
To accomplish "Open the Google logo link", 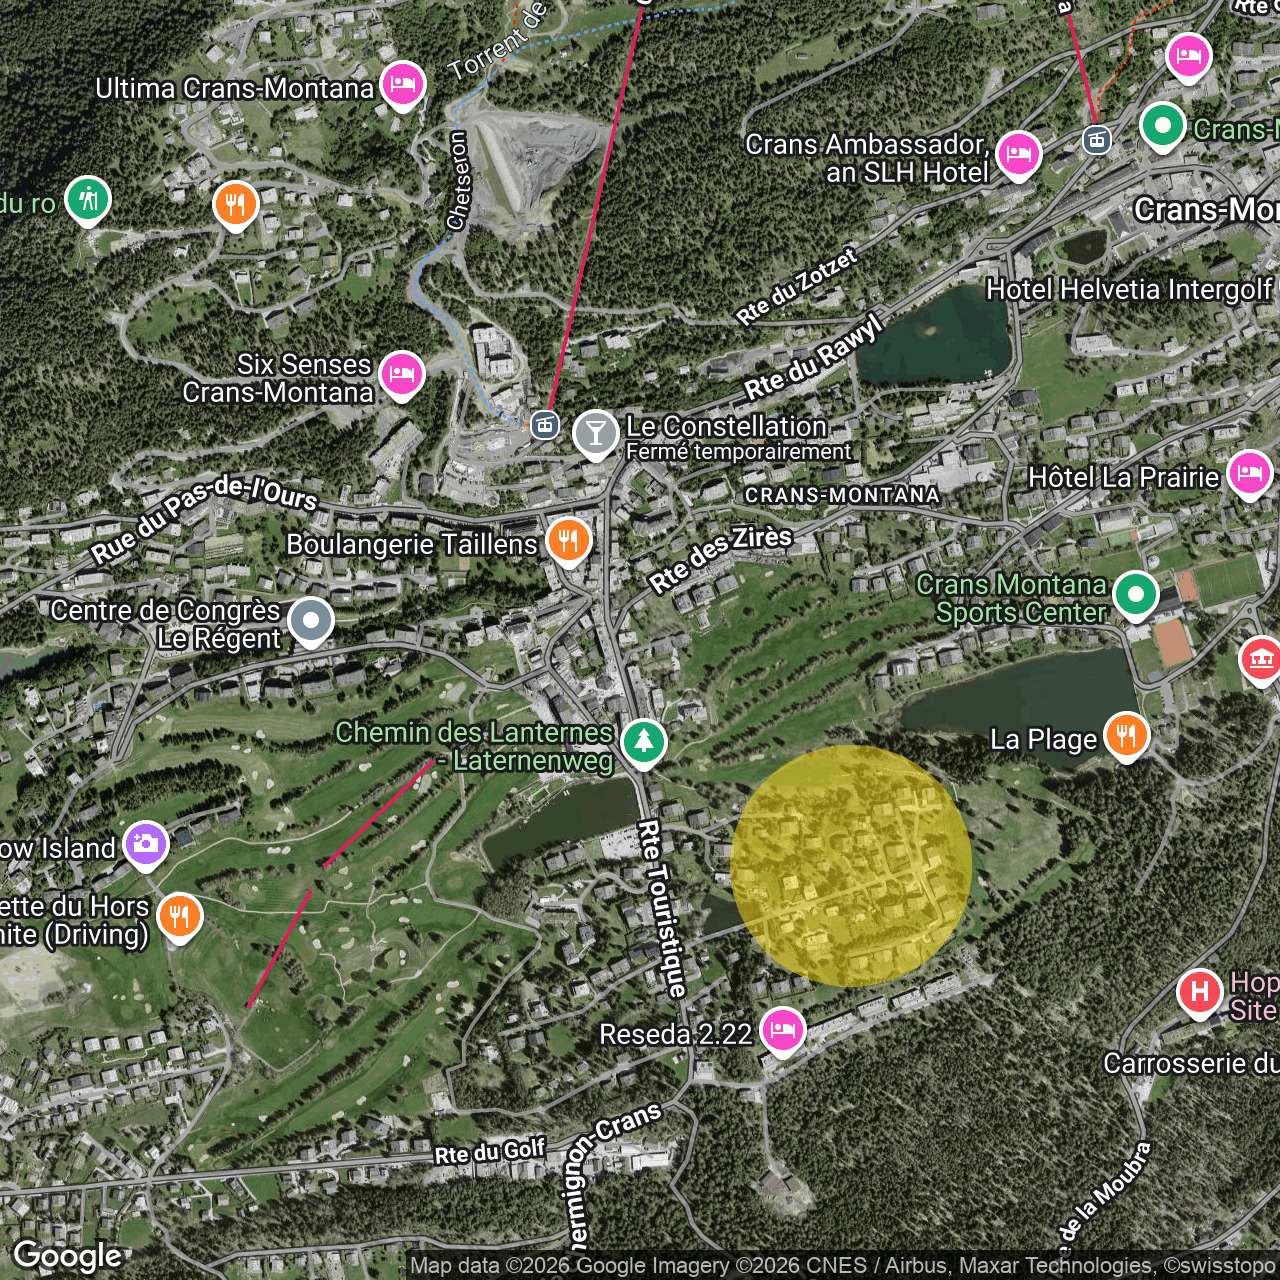I will pos(67,1256).
